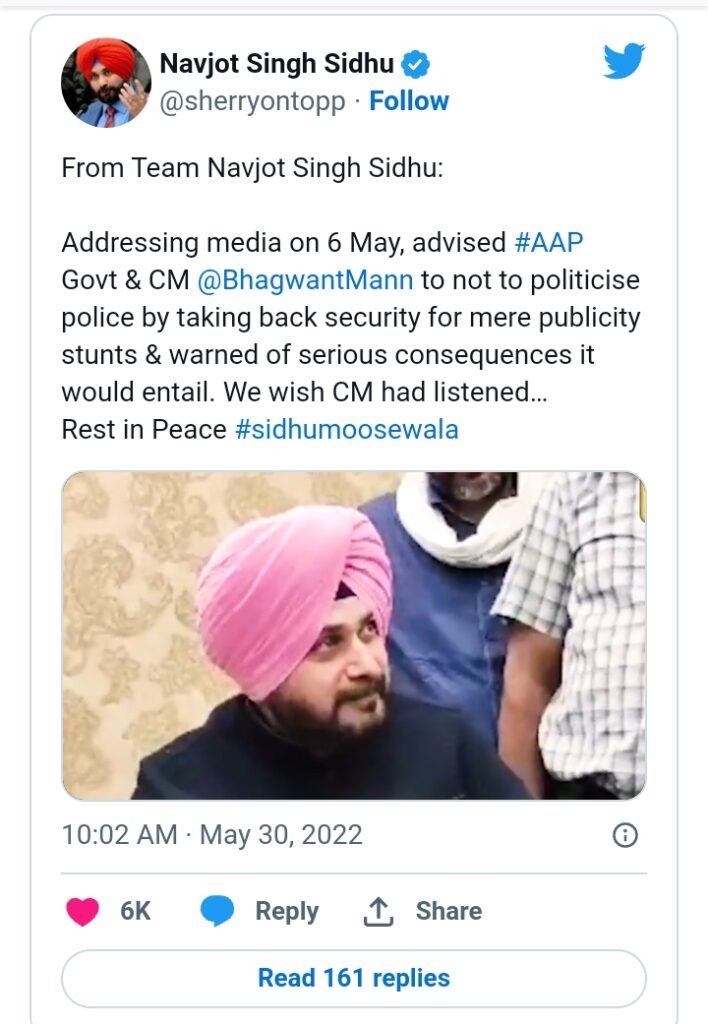
Task: Click the share arrow icon
Action: (378, 911)
